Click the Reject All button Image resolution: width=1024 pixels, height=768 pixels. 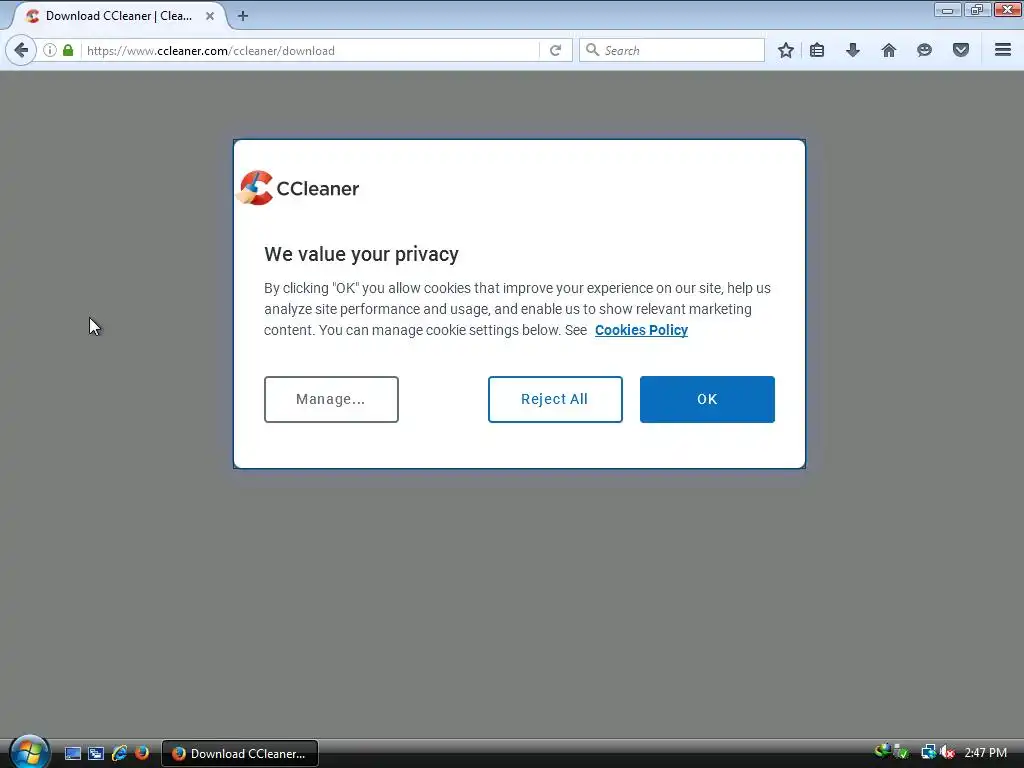point(555,399)
